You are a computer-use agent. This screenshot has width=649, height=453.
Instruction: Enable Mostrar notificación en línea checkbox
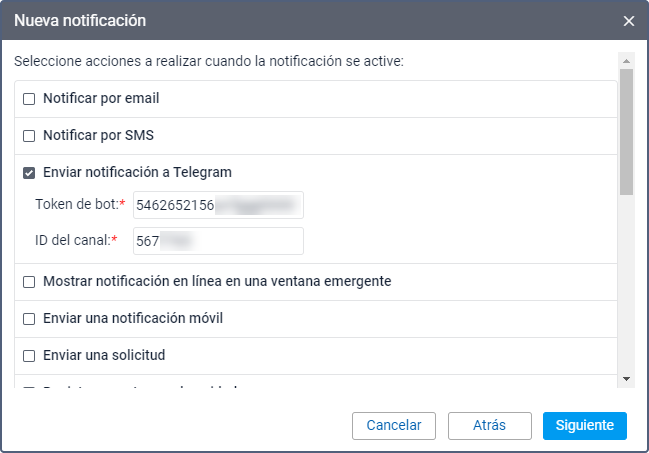coord(29,282)
